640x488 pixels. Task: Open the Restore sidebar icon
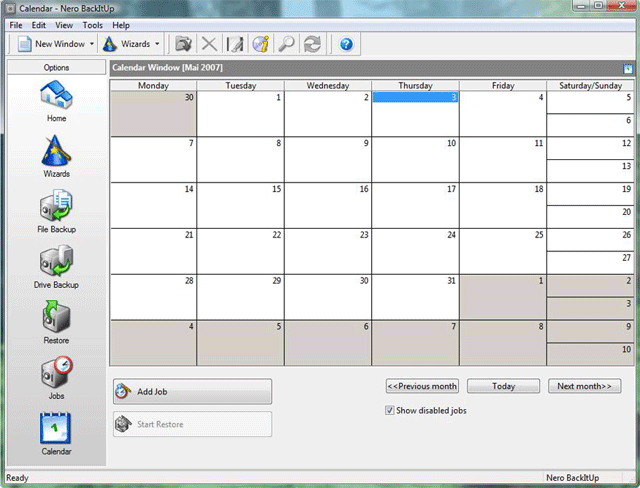point(56,323)
